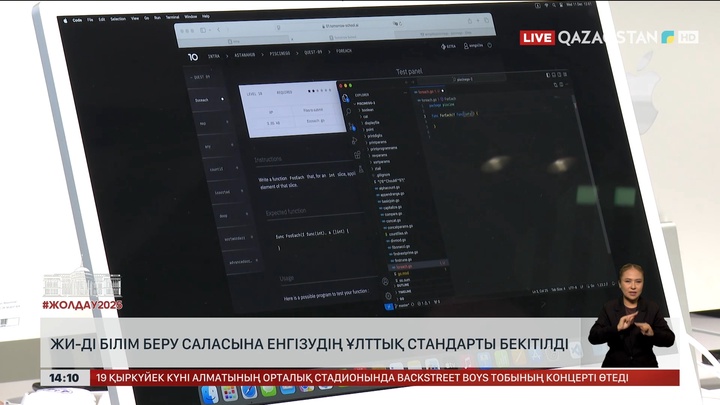This screenshot has width=720, height=405.
Task: Open VS Code Manage gear icon
Action: [x=388, y=295]
